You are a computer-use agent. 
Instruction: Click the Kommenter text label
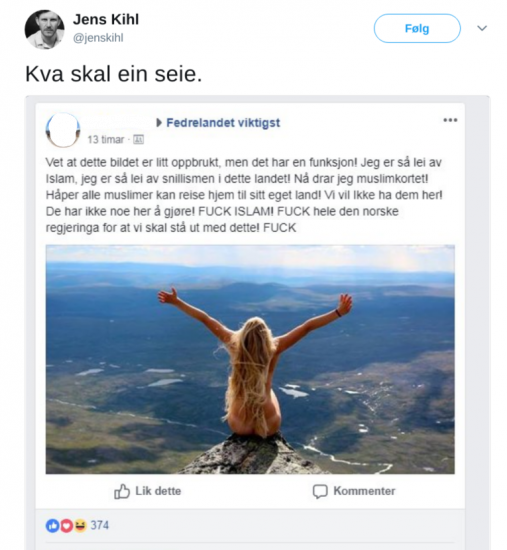tap(364, 491)
